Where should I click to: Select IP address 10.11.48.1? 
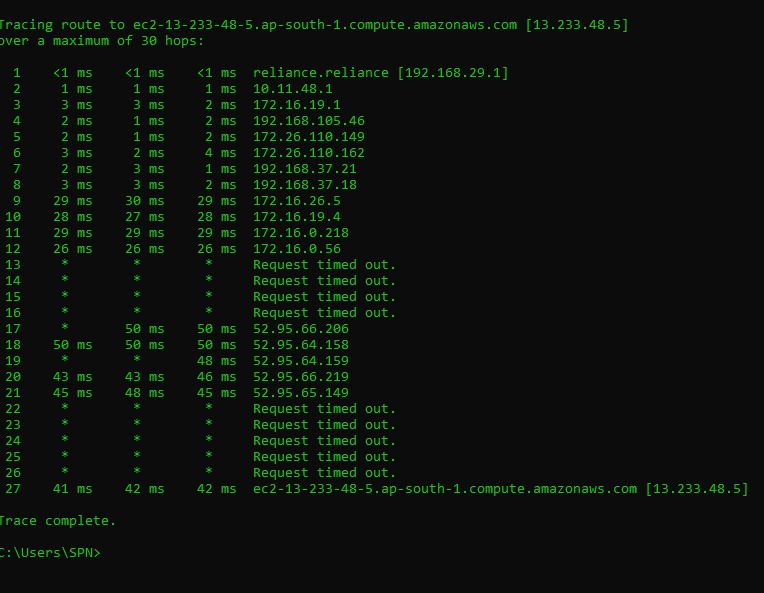[293, 89]
